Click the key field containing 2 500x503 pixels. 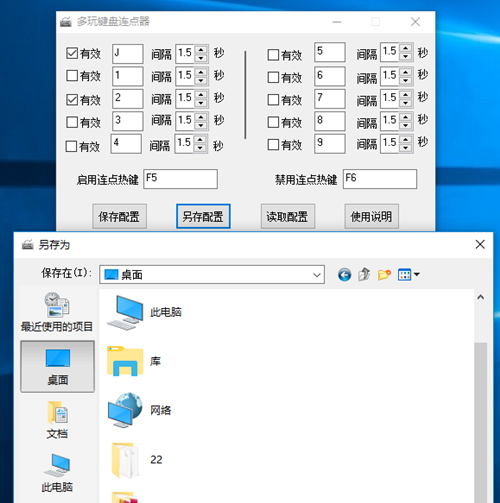[128, 99]
